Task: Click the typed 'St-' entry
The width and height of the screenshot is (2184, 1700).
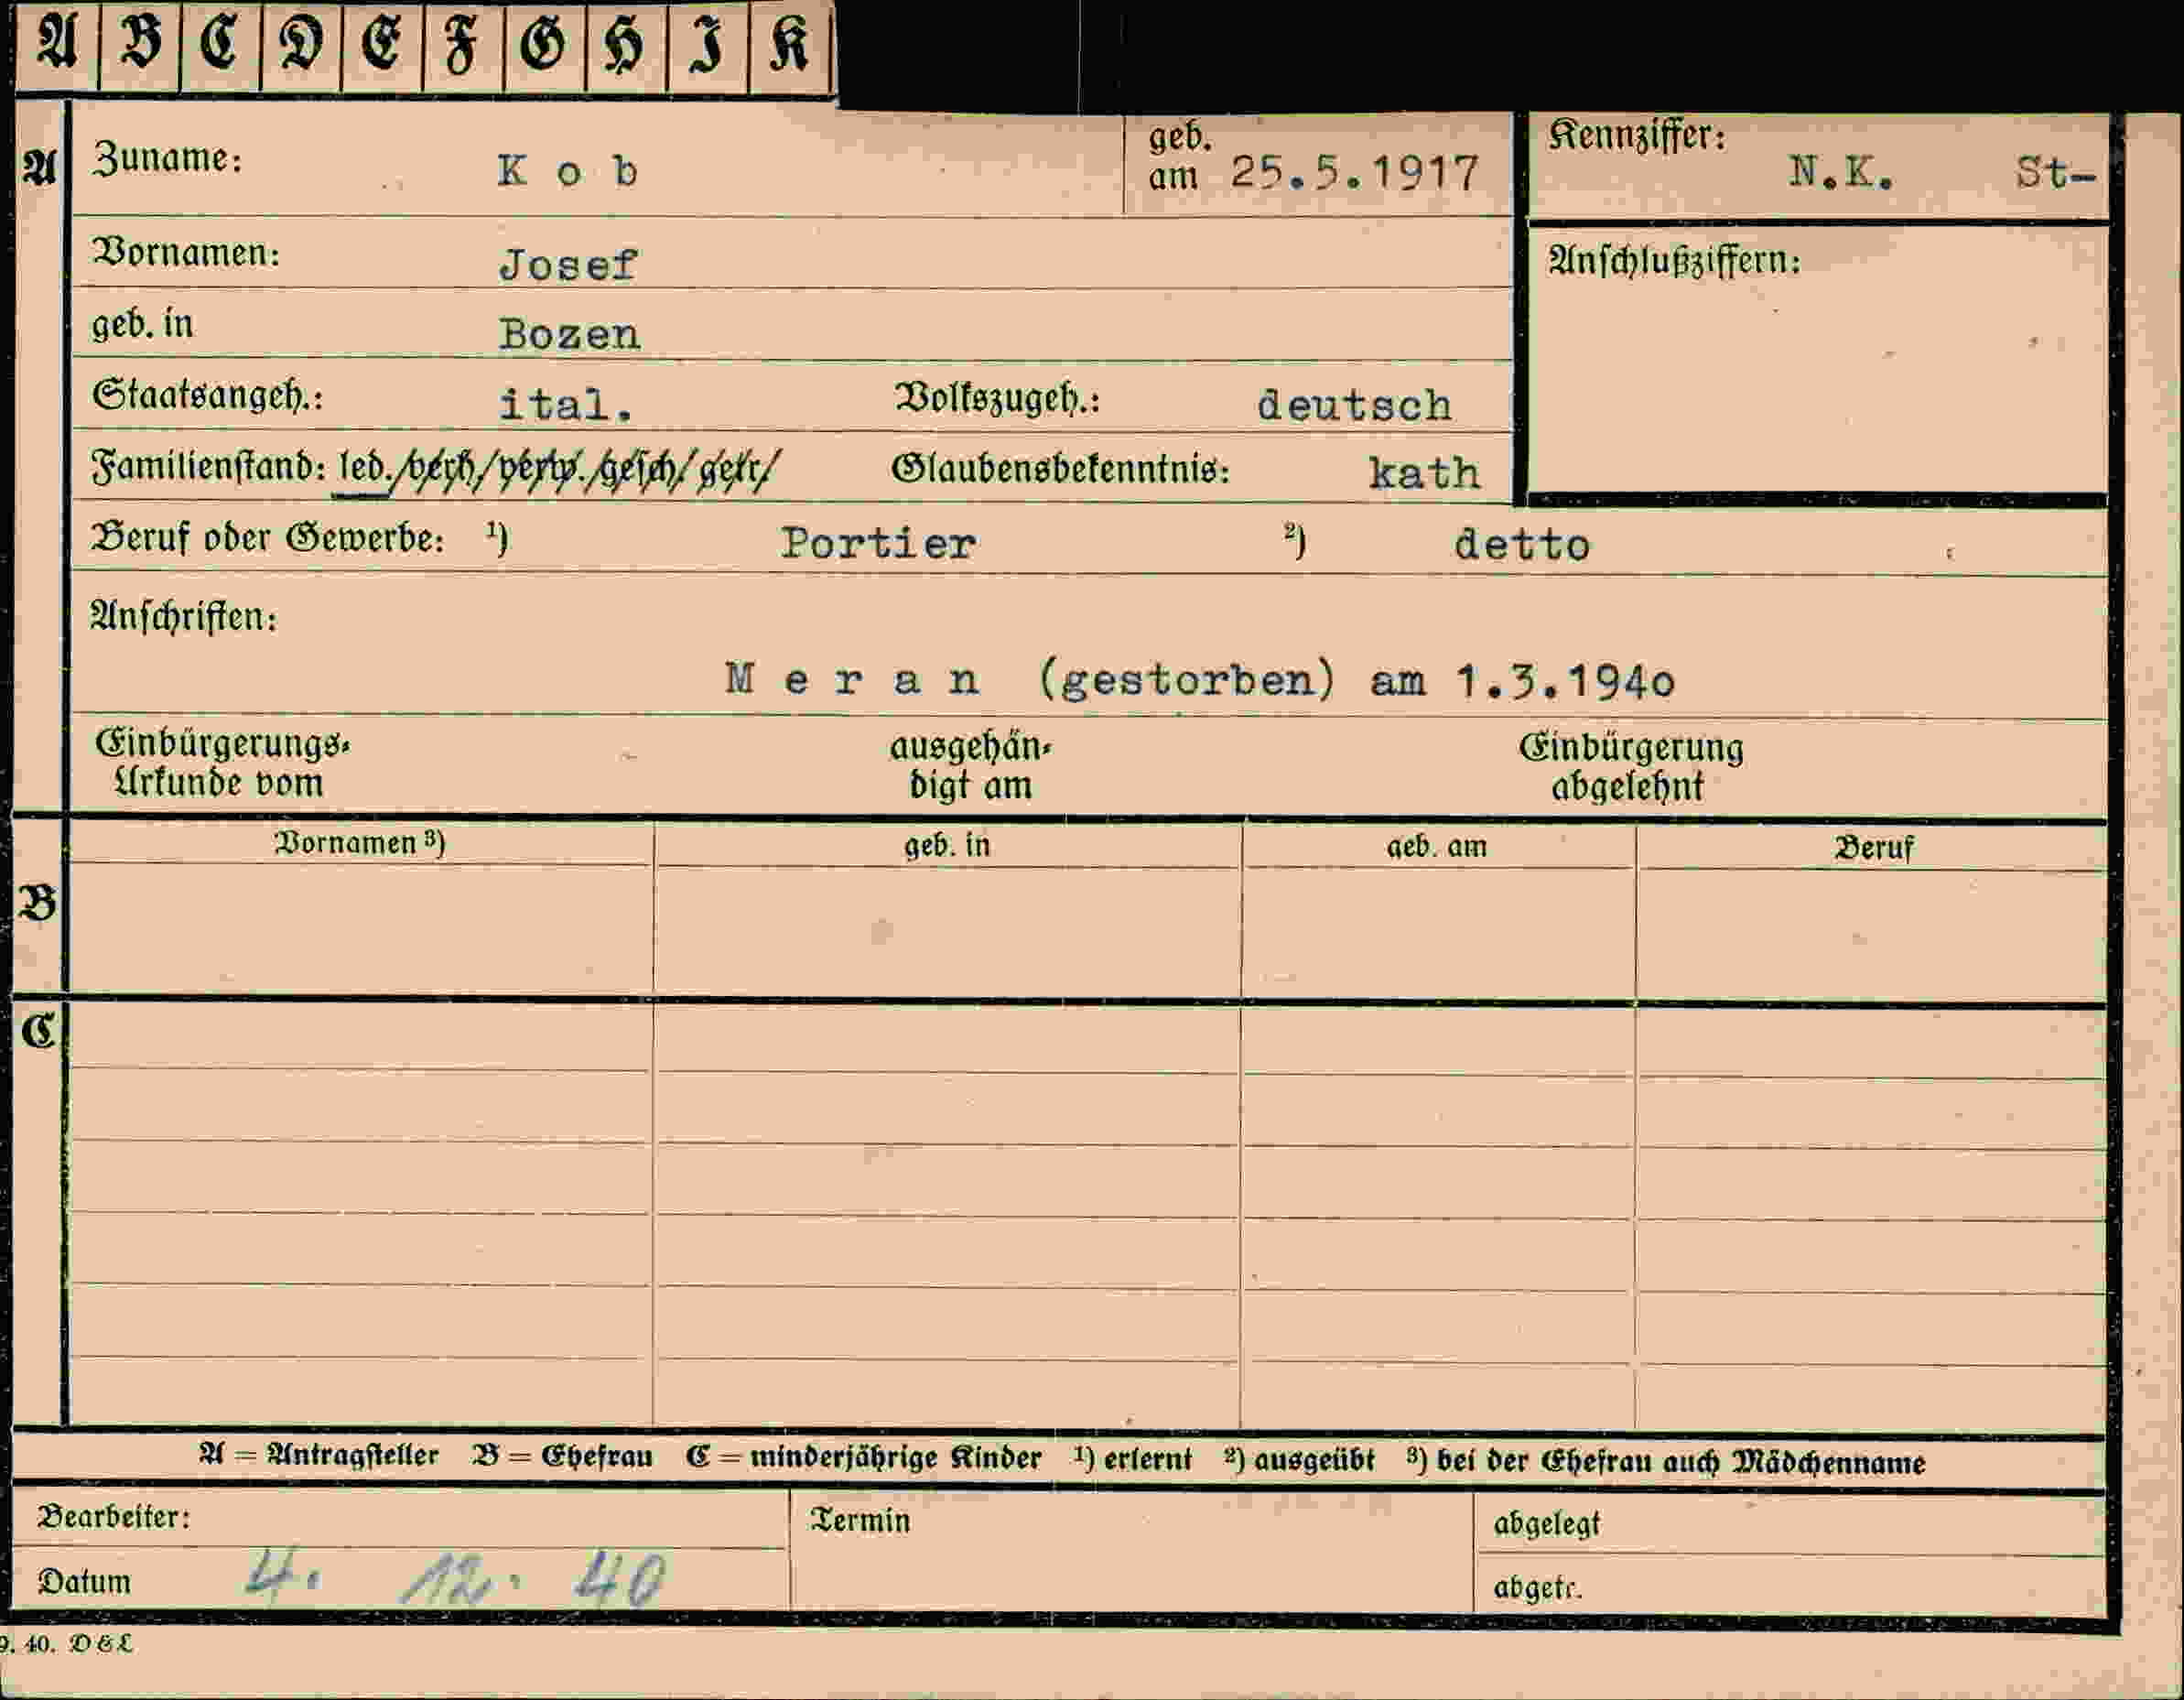Action: pyautogui.click(x=2055, y=173)
